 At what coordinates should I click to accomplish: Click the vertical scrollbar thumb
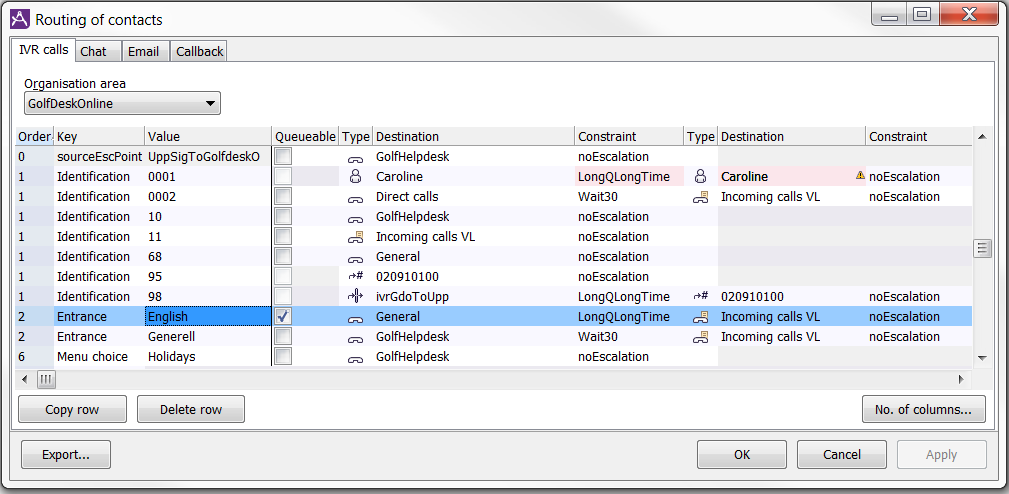click(x=982, y=248)
